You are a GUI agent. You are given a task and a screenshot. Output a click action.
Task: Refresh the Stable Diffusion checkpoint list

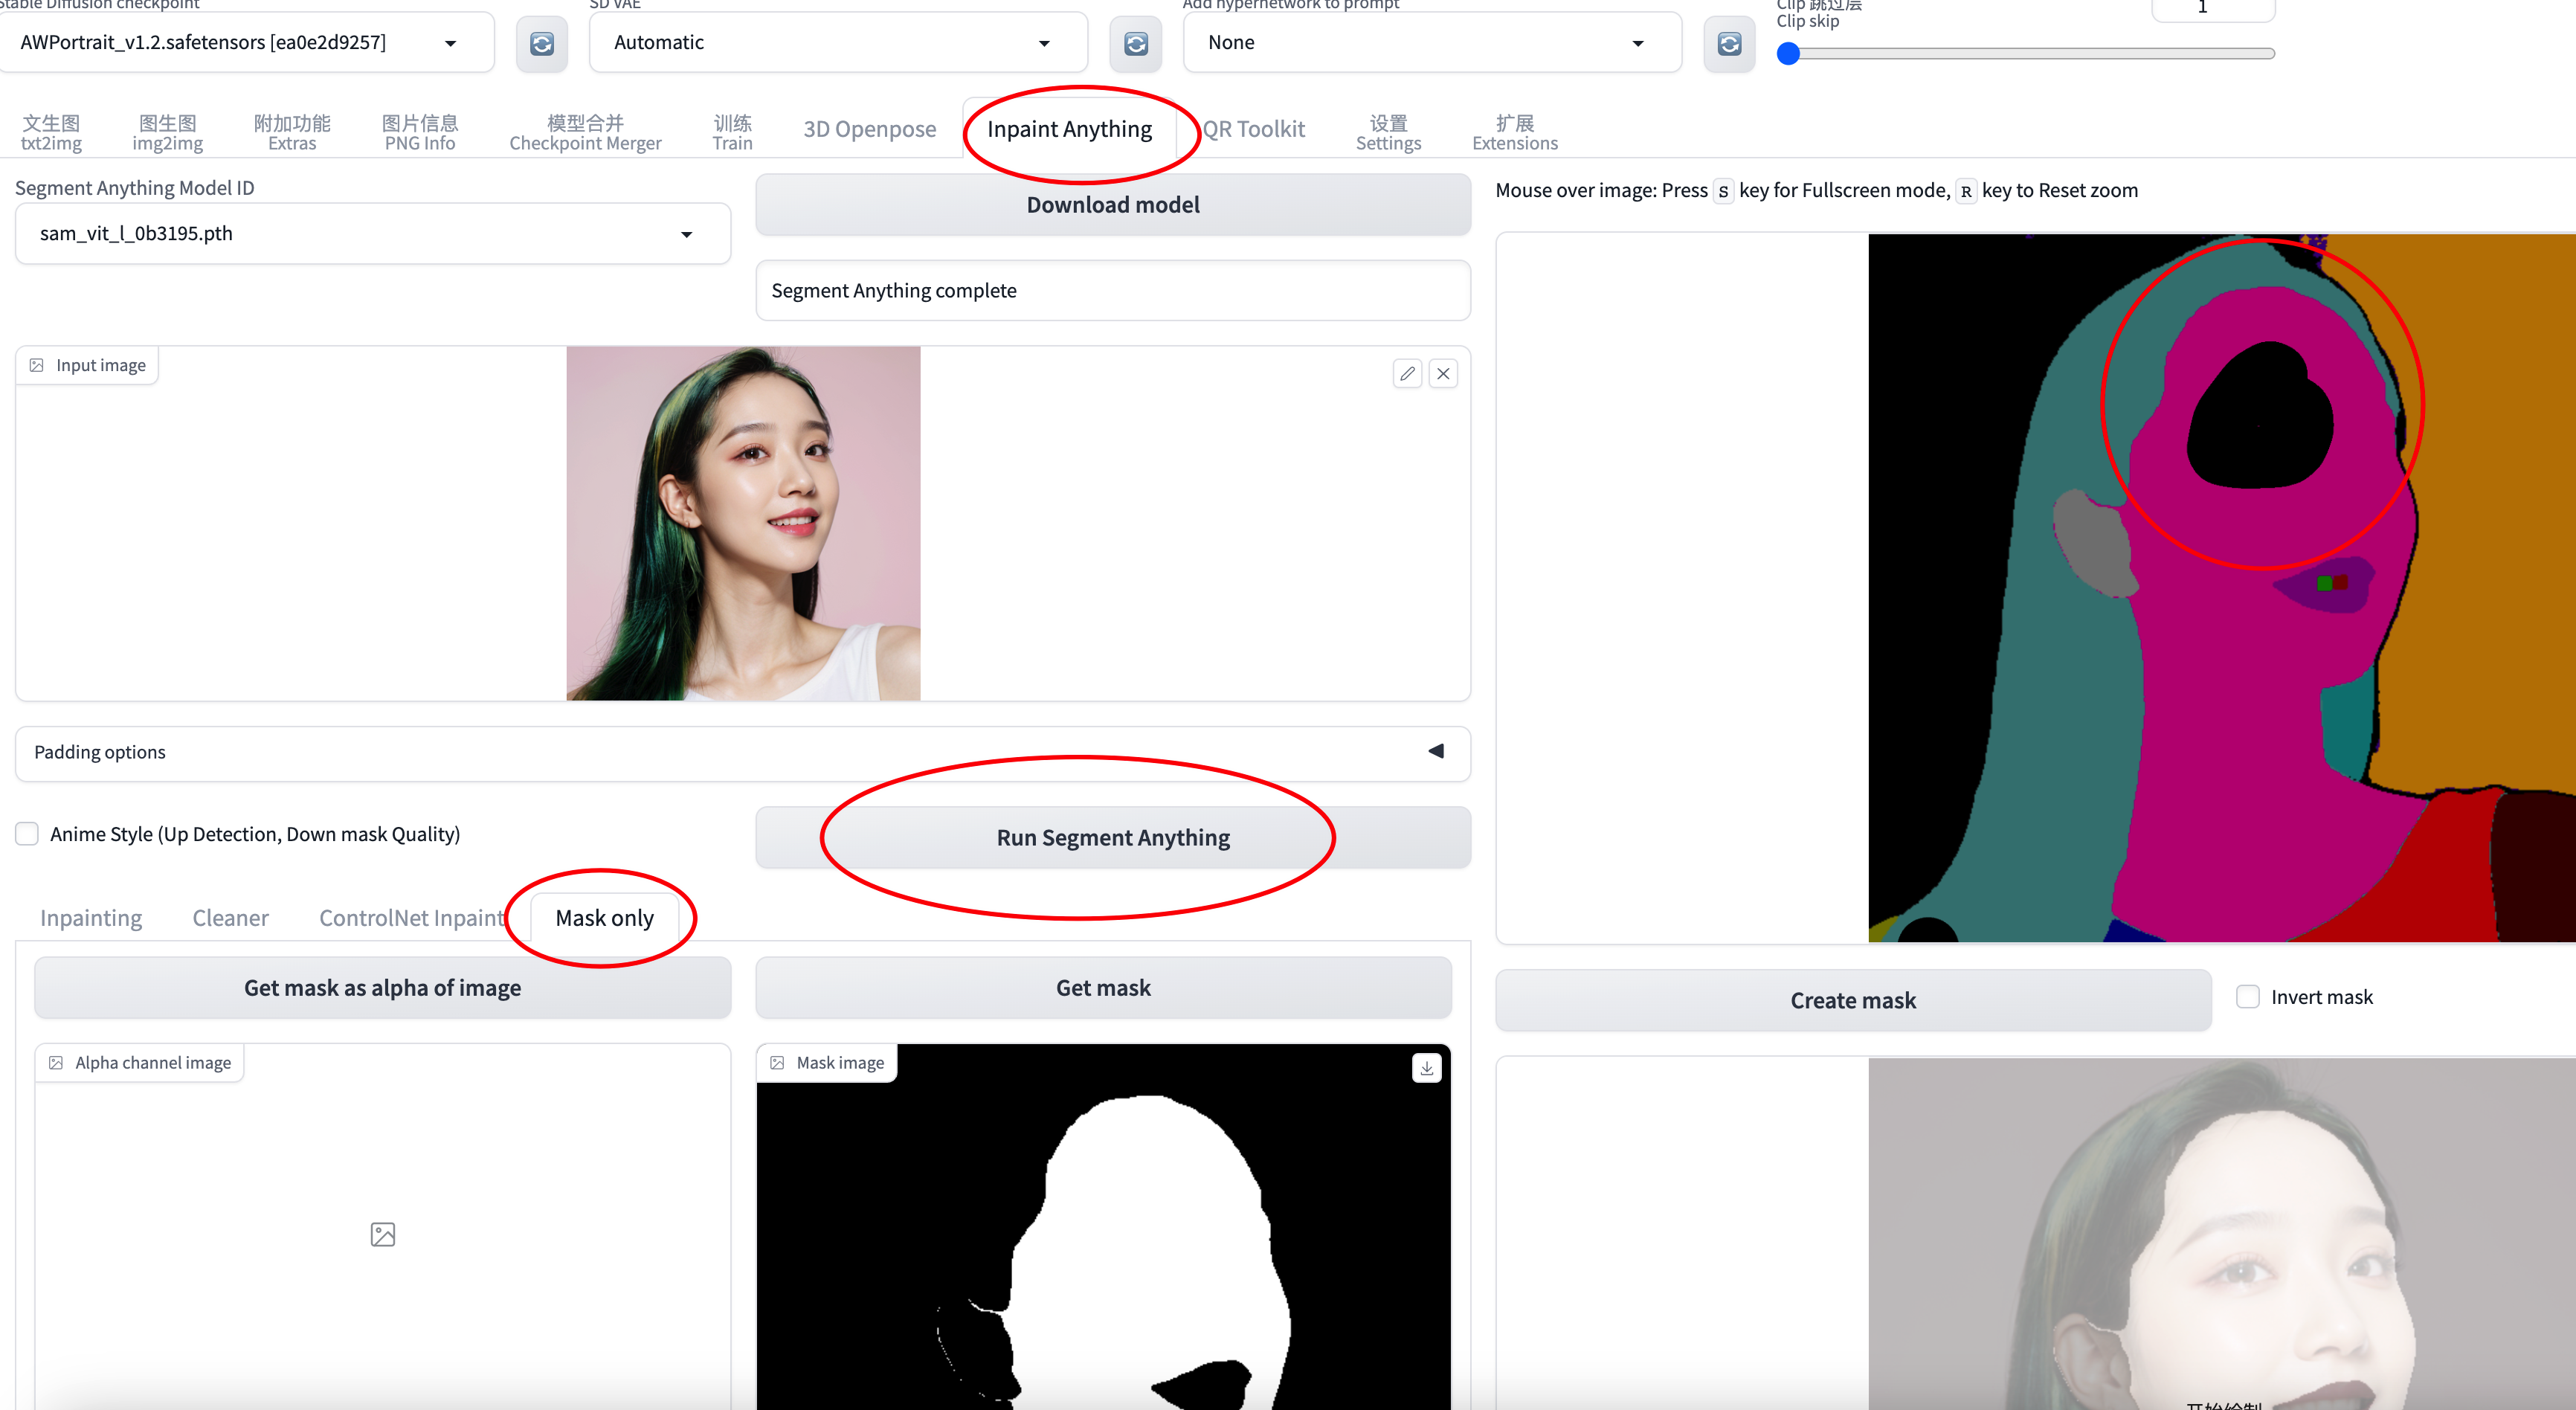click(542, 43)
